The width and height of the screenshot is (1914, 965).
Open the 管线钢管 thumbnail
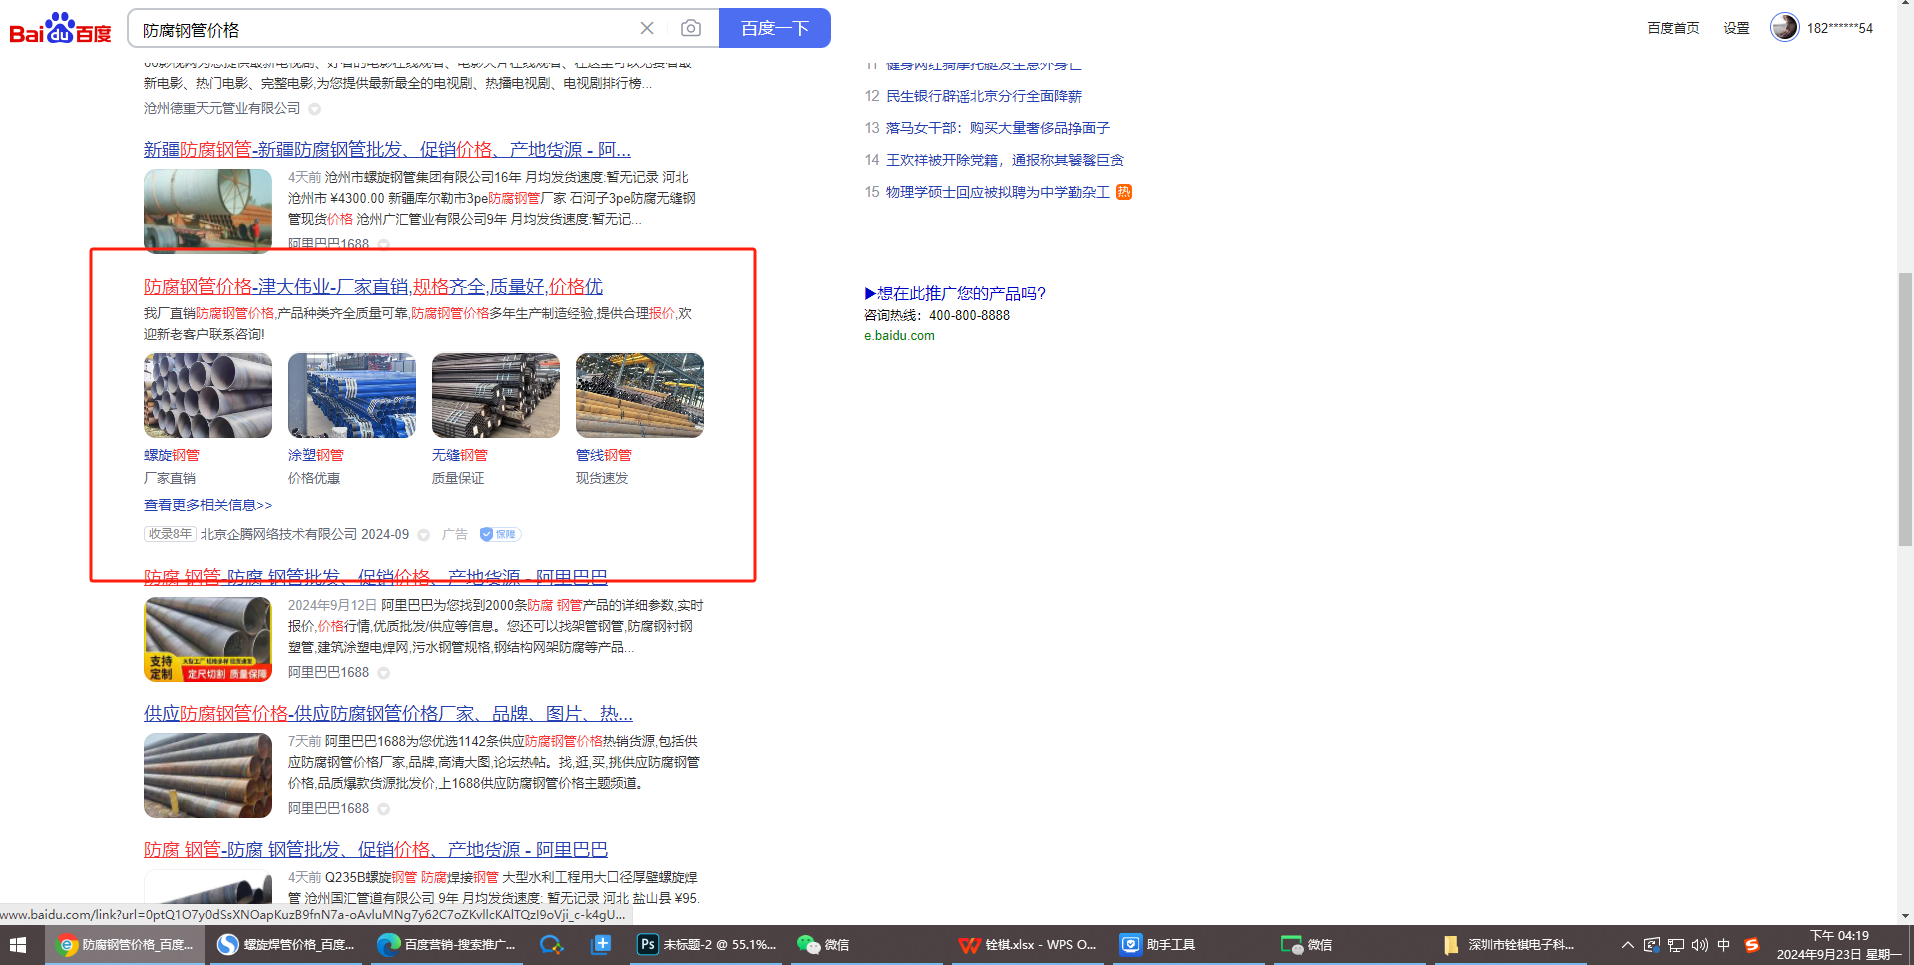point(640,395)
